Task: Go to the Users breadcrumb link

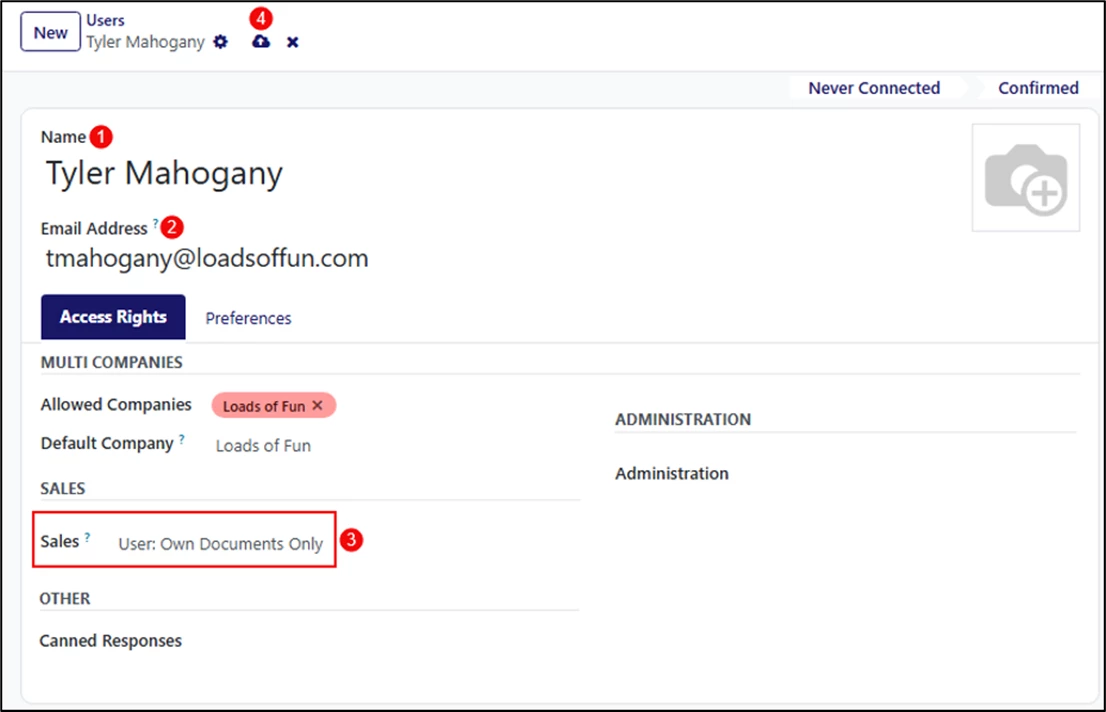Action: click(105, 20)
